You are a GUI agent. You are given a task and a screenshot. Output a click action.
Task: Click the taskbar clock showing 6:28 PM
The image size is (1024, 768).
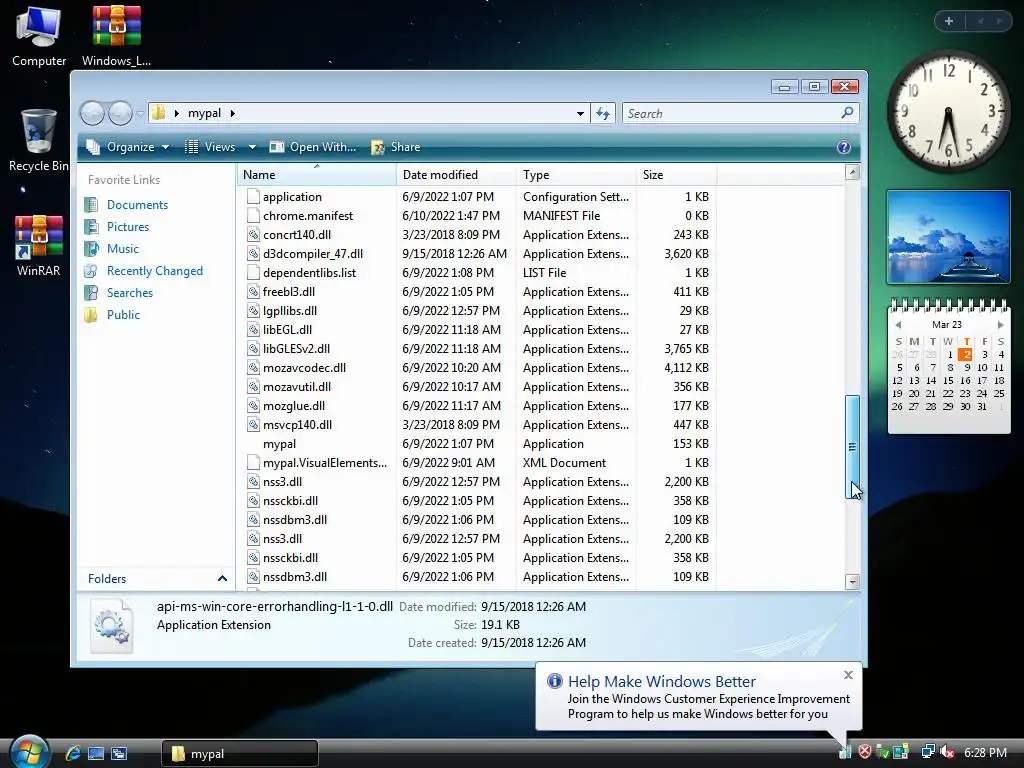[x=985, y=752]
